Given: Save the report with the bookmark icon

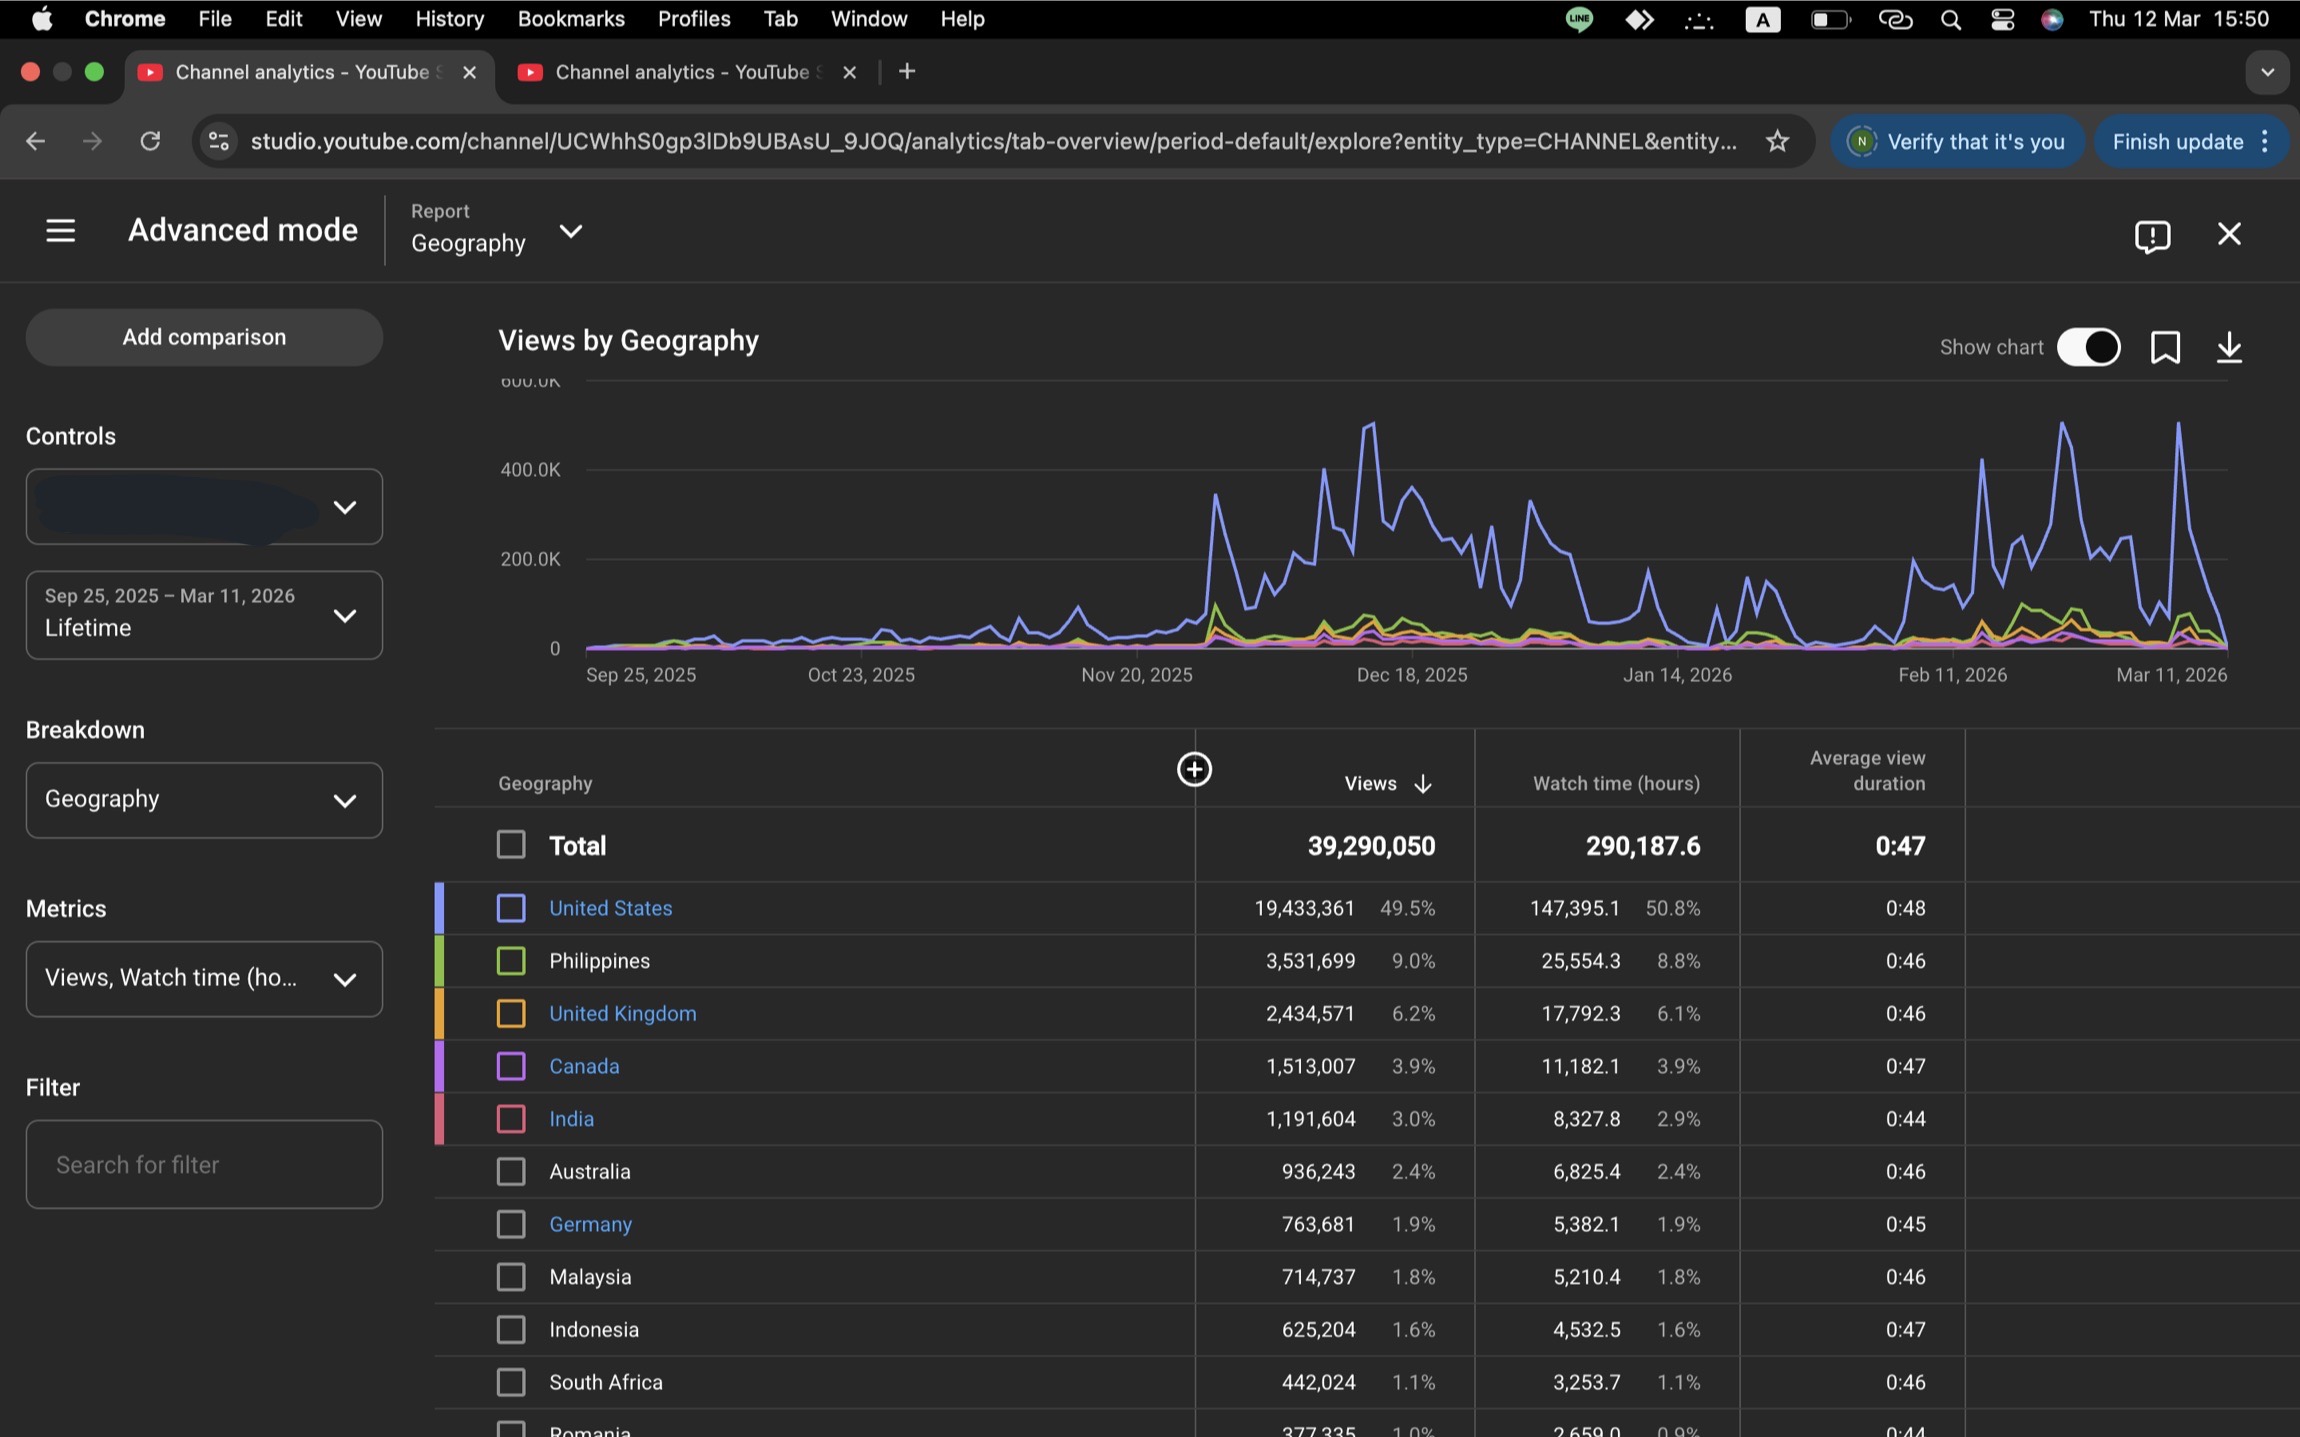Looking at the screenshot, I should [2165, 348].
